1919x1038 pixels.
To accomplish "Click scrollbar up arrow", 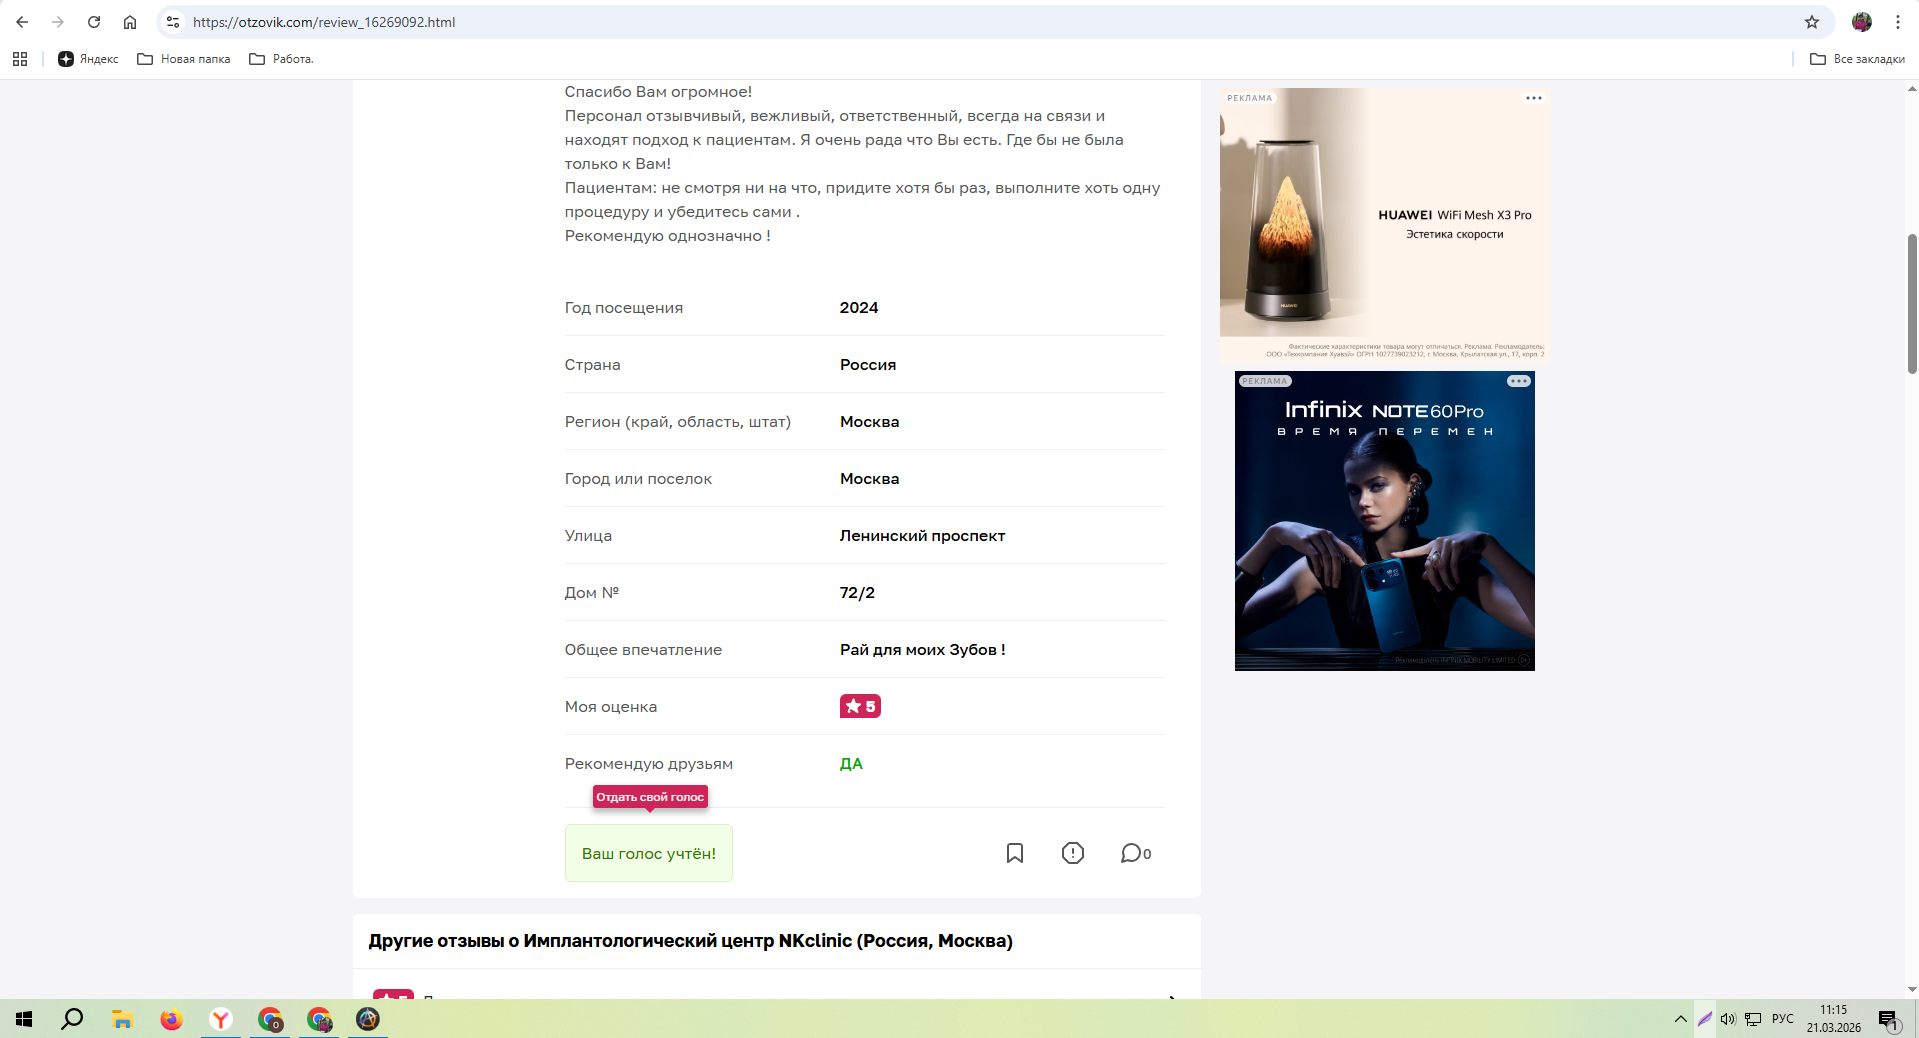I will pyautogui.click(x=1912, y=89).
